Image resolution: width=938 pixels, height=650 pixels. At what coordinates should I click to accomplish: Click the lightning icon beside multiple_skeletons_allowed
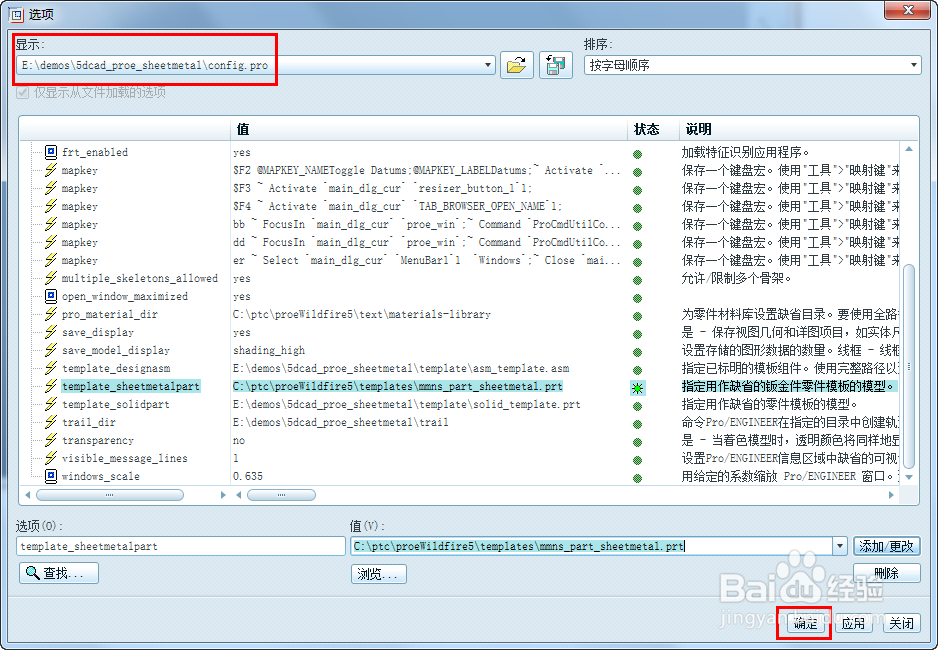51,278
